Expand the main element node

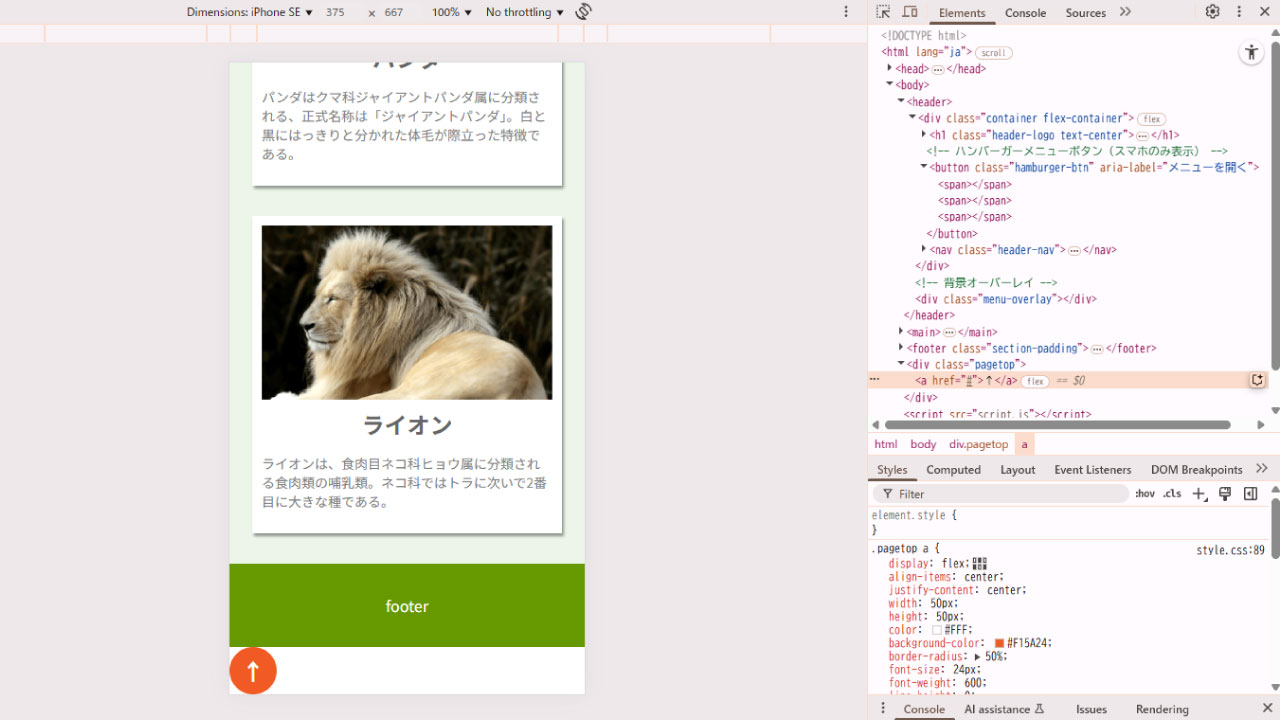pos(901,332)
